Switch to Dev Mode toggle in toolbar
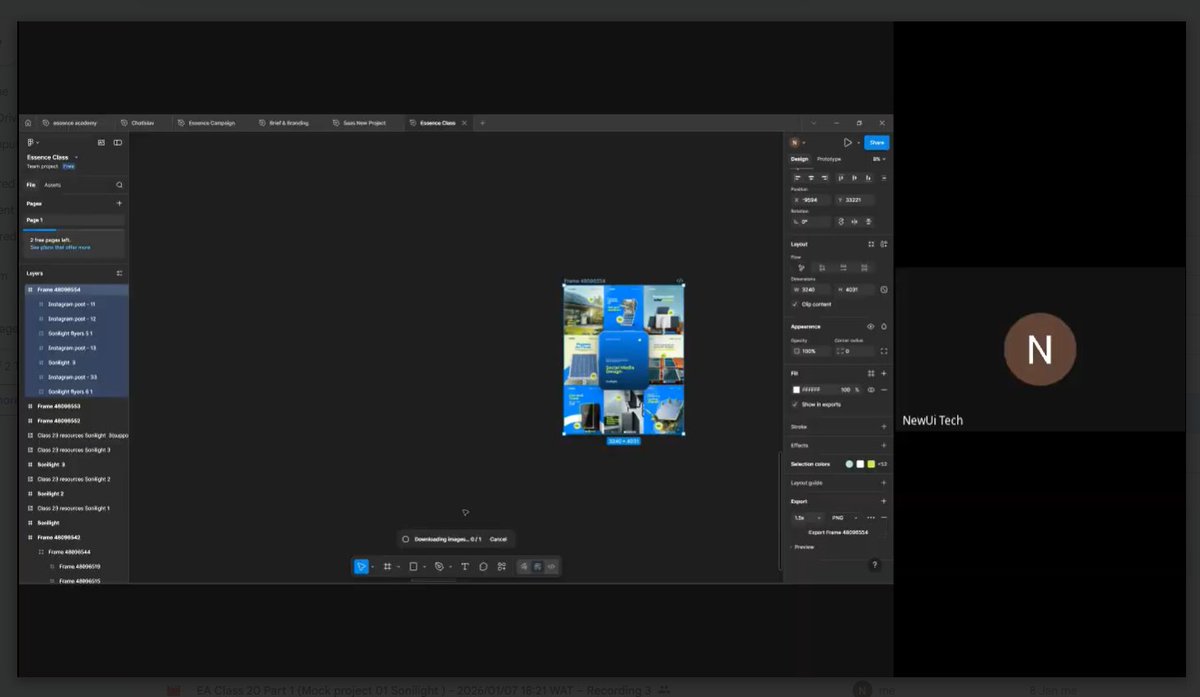Image resolution: width=1200 pixels, height=697 pixels. pos(551,567)
